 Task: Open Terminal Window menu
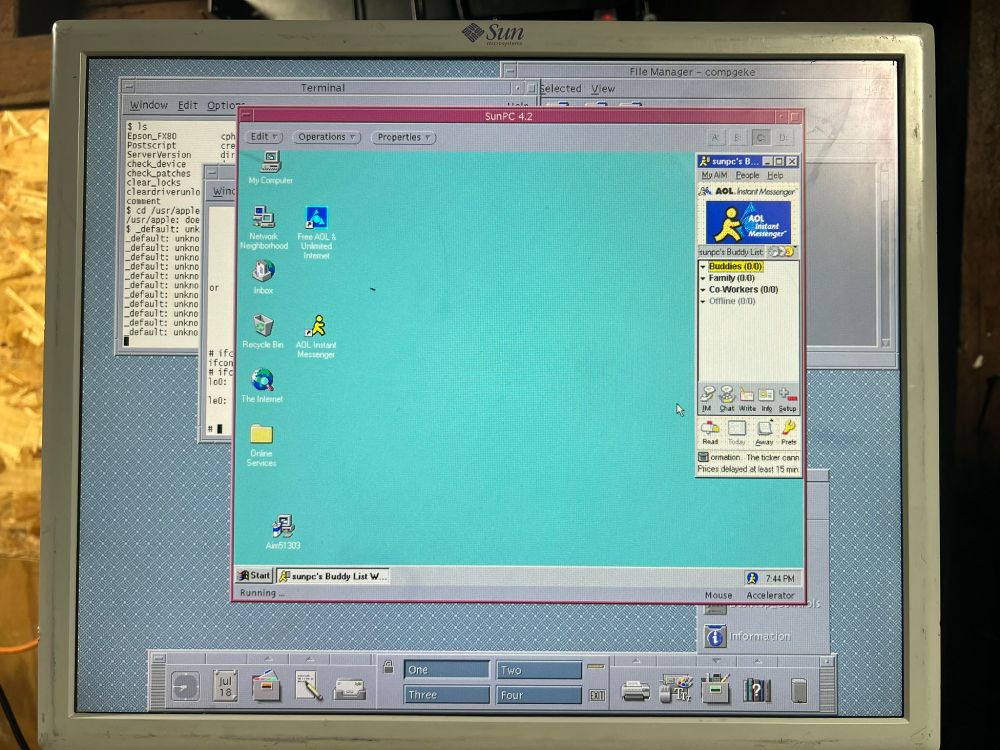[x=149, y=105]
